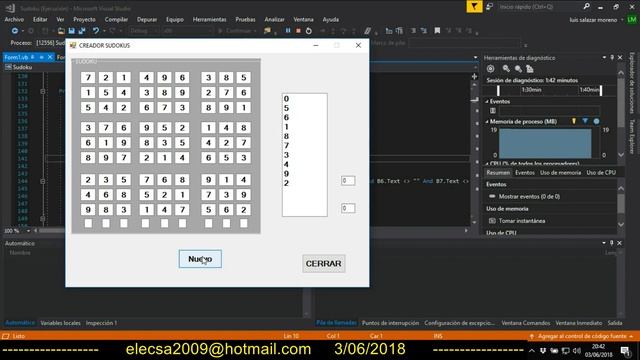The image size is (640, 360).
Task: Click the Reset View icon in diagnostics
Action: 529,69
